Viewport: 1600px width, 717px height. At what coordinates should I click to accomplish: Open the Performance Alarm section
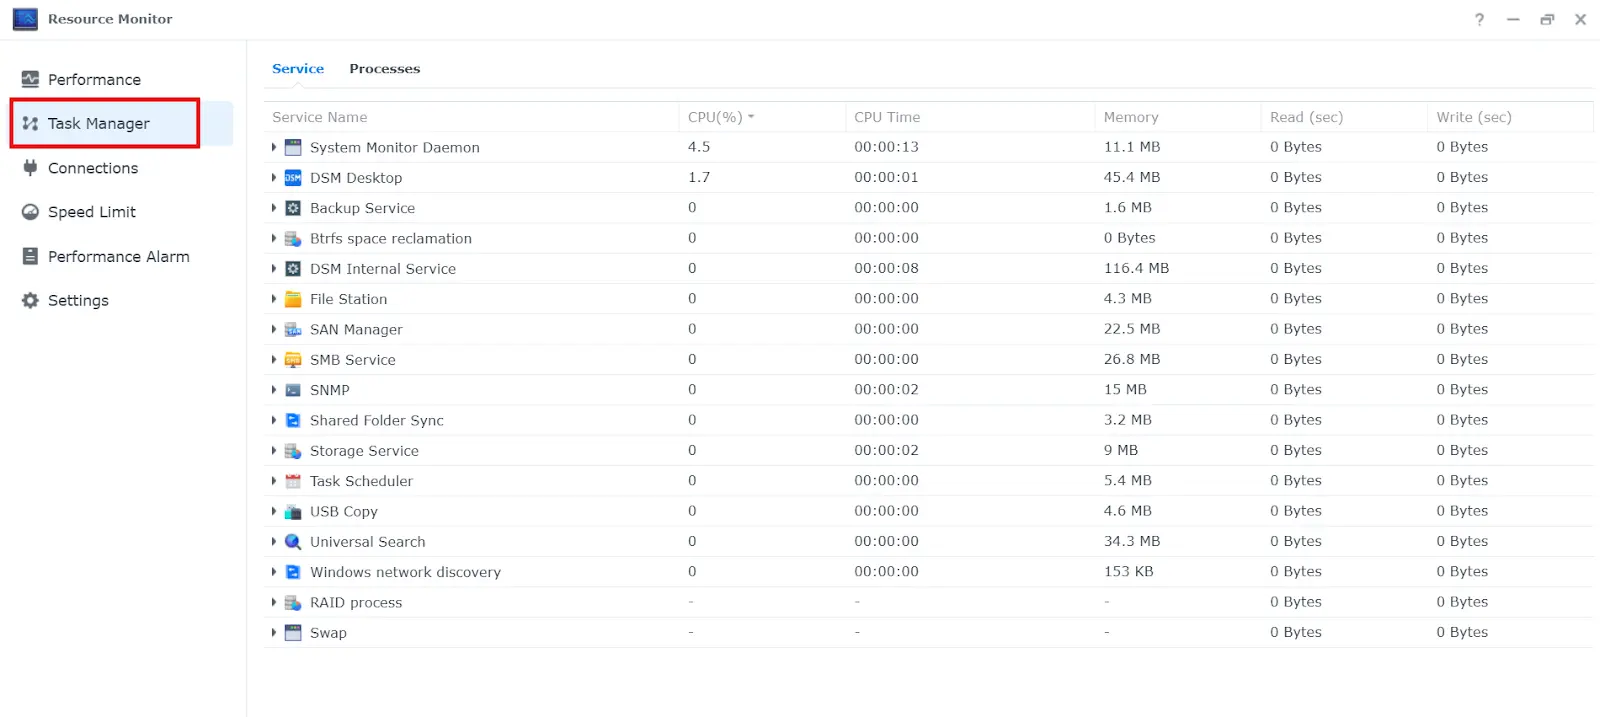point(122,256)
